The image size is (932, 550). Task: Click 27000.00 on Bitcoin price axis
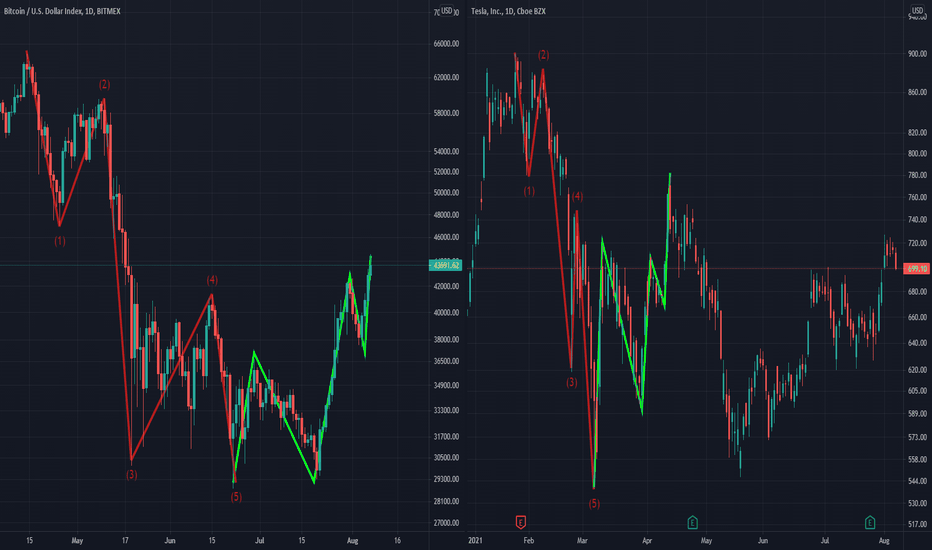[x=446, y=523]
